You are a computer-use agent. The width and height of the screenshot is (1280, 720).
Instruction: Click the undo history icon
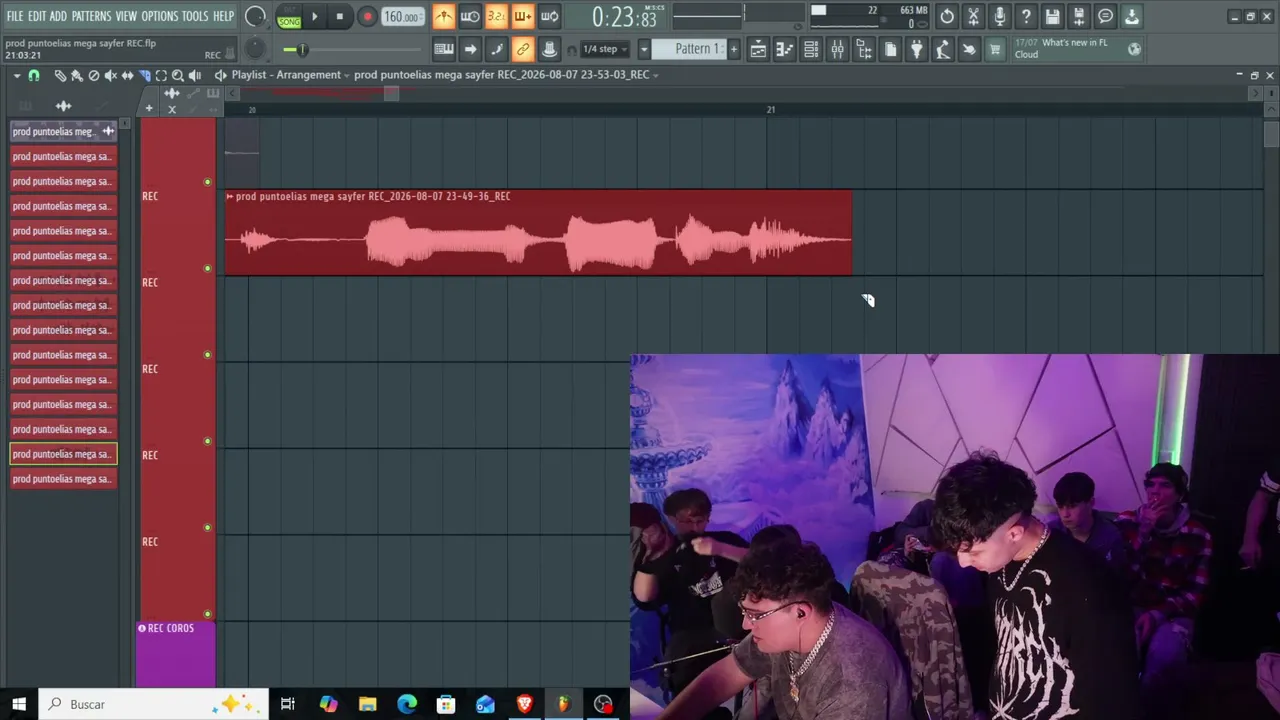[947, 17]
